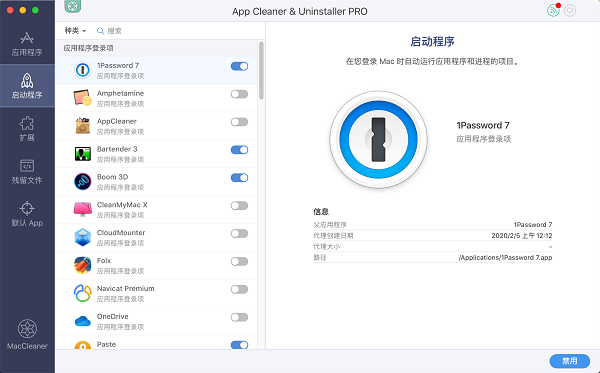This screenshot has height=373, width=600.
Task: Select the Navicat Premium app icon
Action: 82,293
